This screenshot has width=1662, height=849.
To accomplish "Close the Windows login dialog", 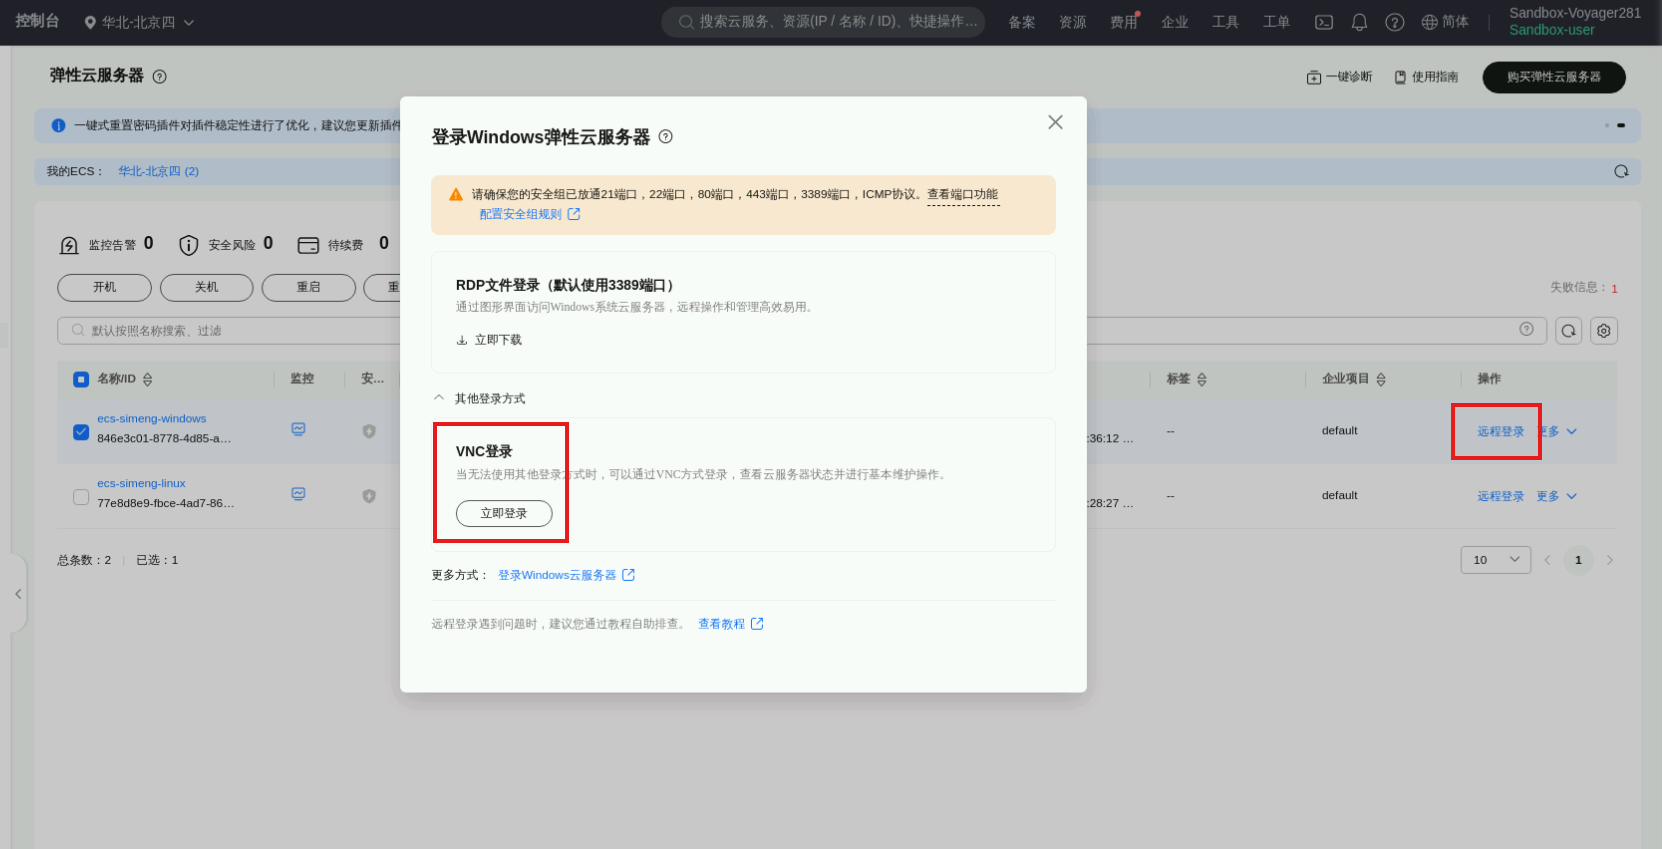I will 1055,122.
